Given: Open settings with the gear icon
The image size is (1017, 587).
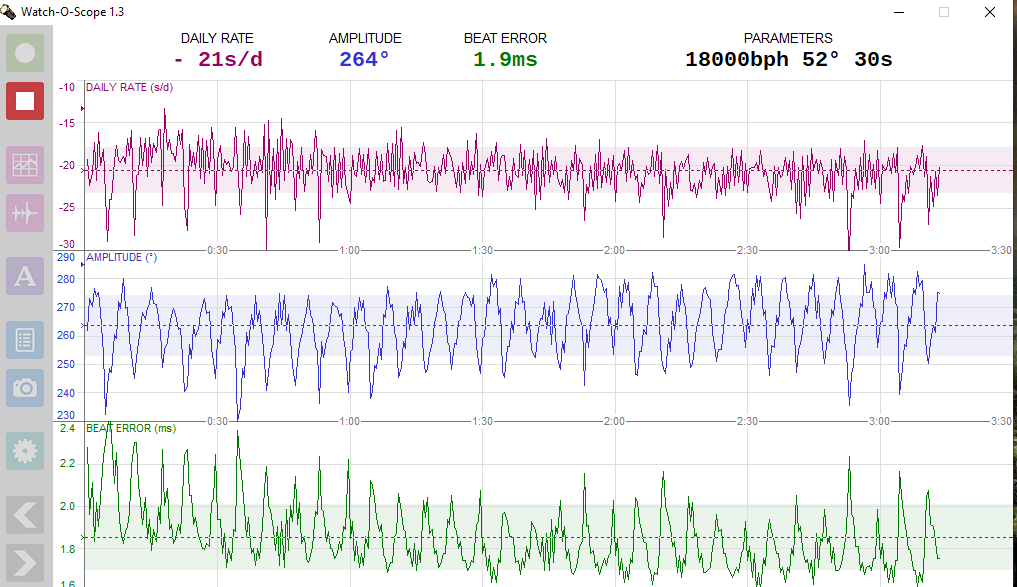Looking at the screenshot, I should (25, 451).
